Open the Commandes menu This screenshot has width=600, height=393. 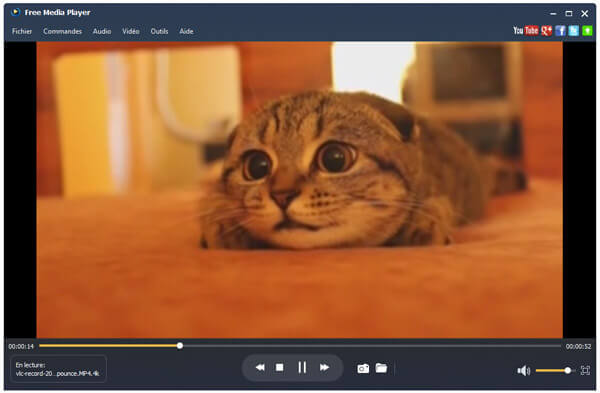pyautogui.click(x=62, y=31)
